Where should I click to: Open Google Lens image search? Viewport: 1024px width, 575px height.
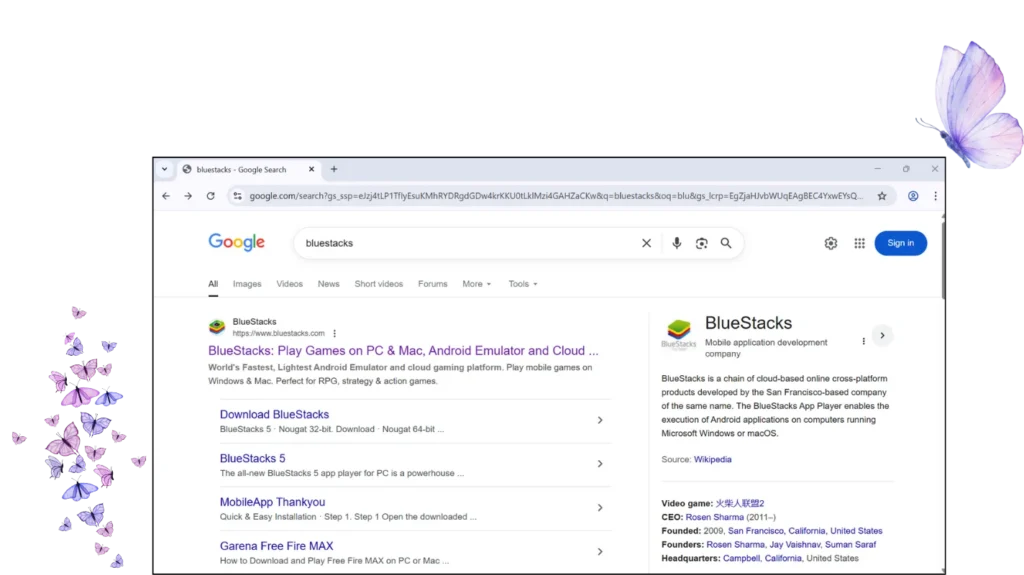701,243
